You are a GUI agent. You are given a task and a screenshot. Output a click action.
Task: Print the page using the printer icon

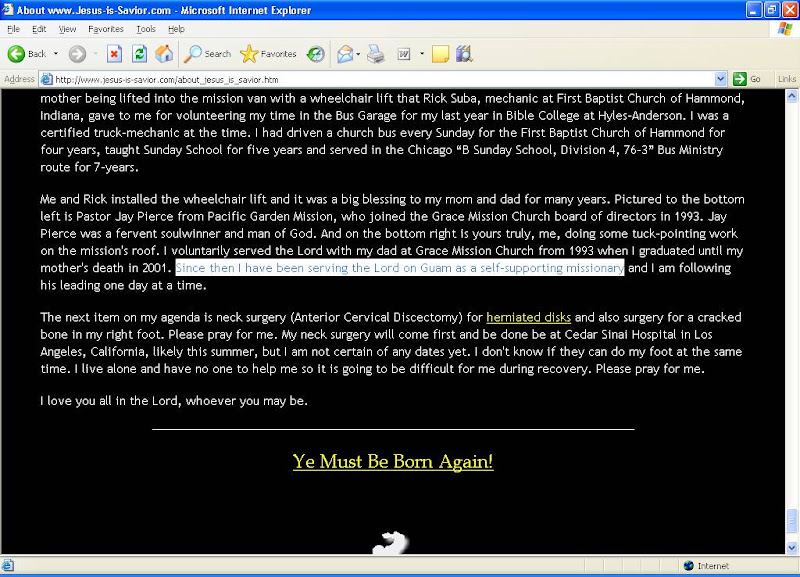(376, 54)
